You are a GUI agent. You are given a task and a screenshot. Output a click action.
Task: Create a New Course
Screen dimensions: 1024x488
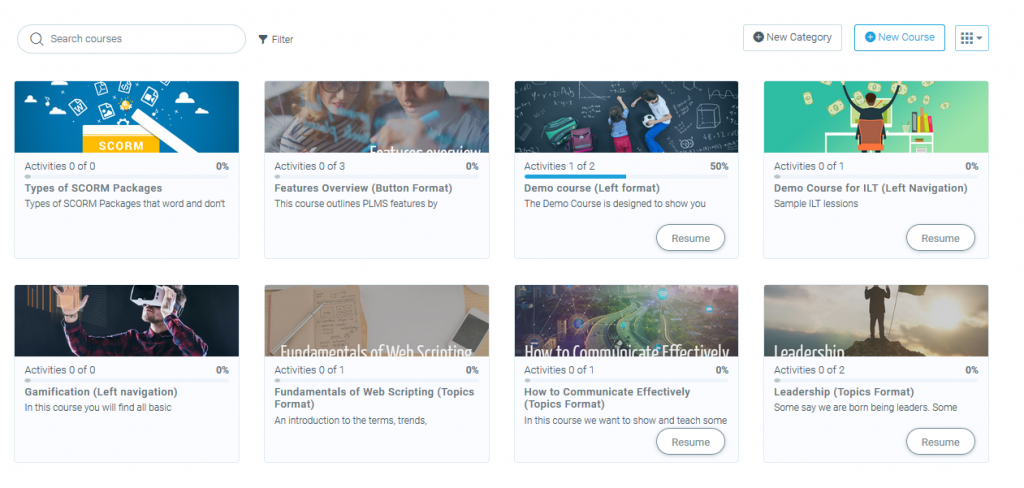coord(899,38)
